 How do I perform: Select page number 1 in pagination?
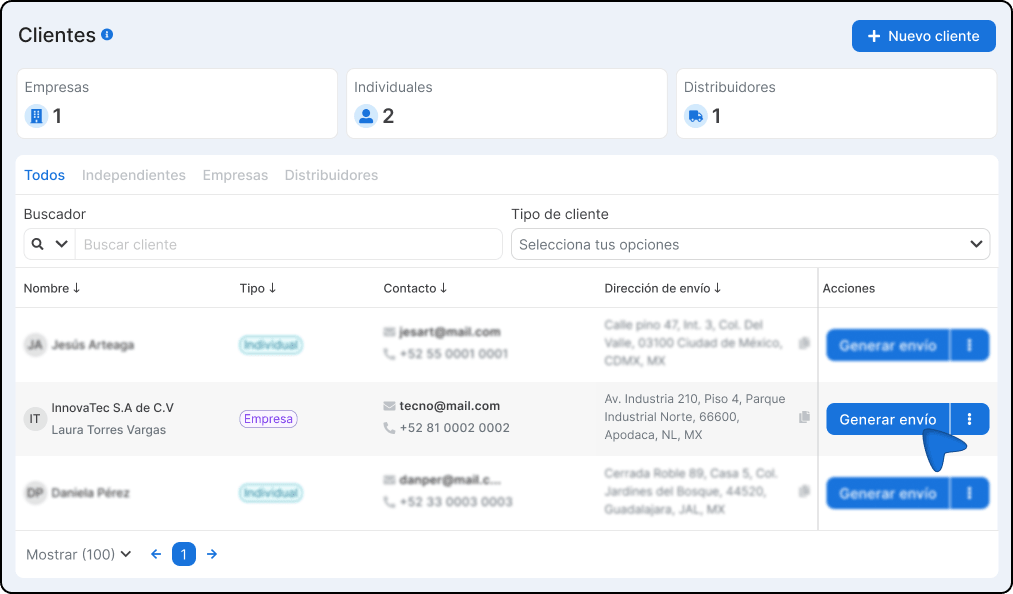point(184,554)
